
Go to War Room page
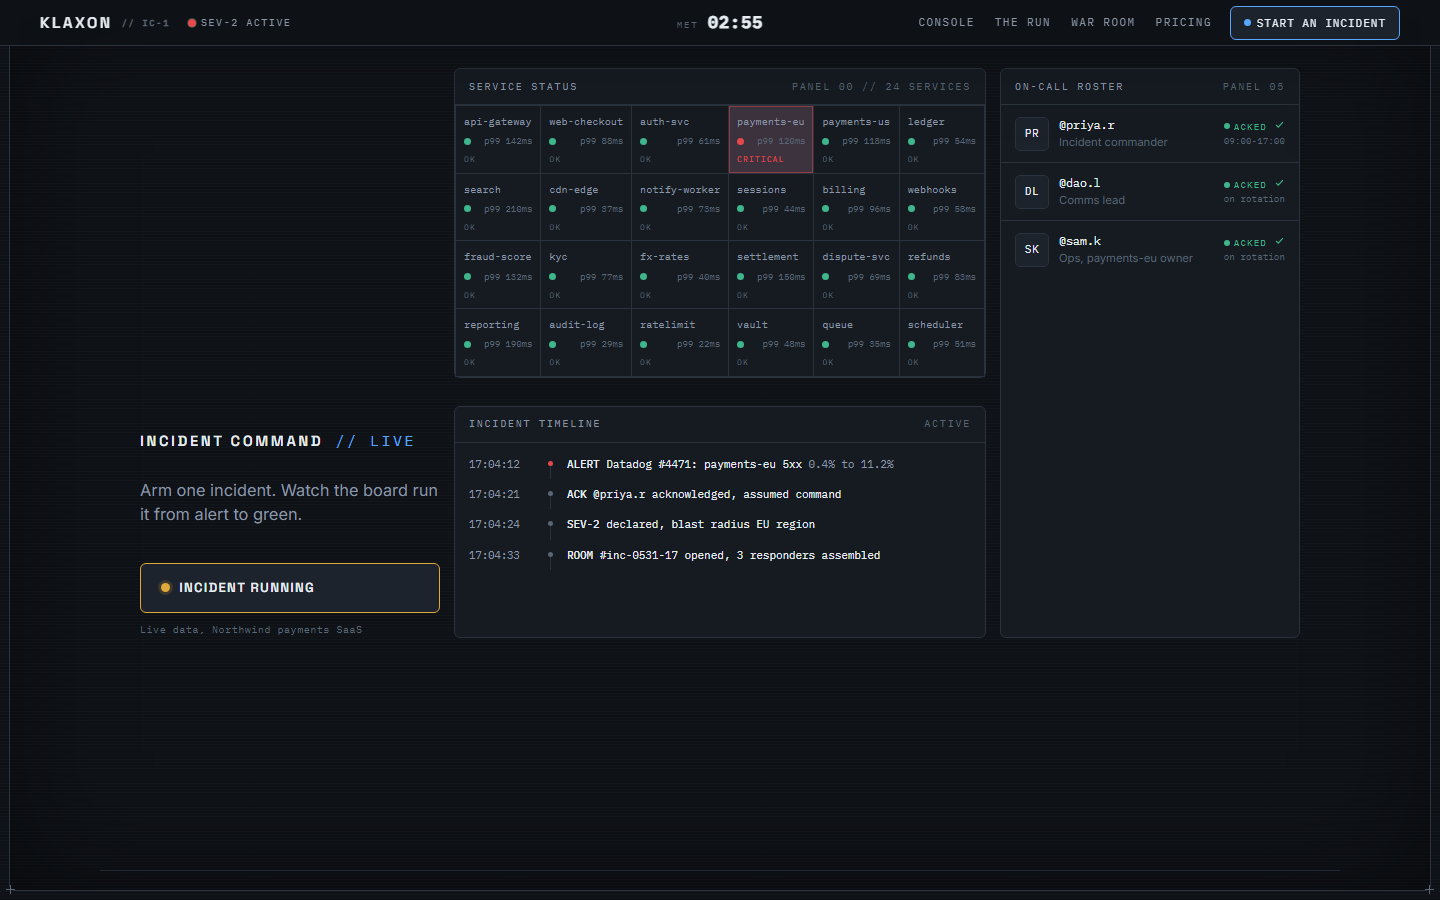coord(1103,22)
